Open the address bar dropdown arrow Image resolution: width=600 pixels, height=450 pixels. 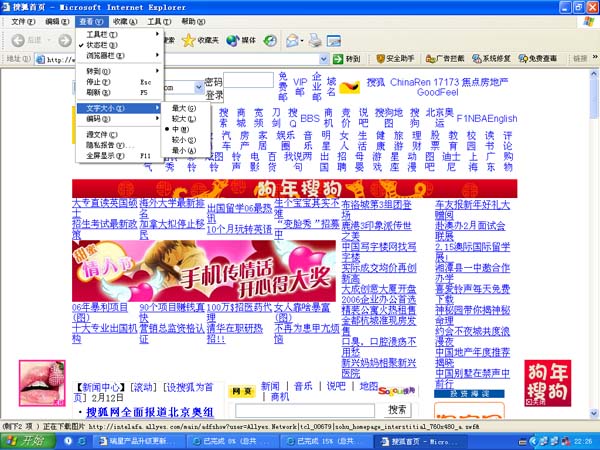point(324,59)
